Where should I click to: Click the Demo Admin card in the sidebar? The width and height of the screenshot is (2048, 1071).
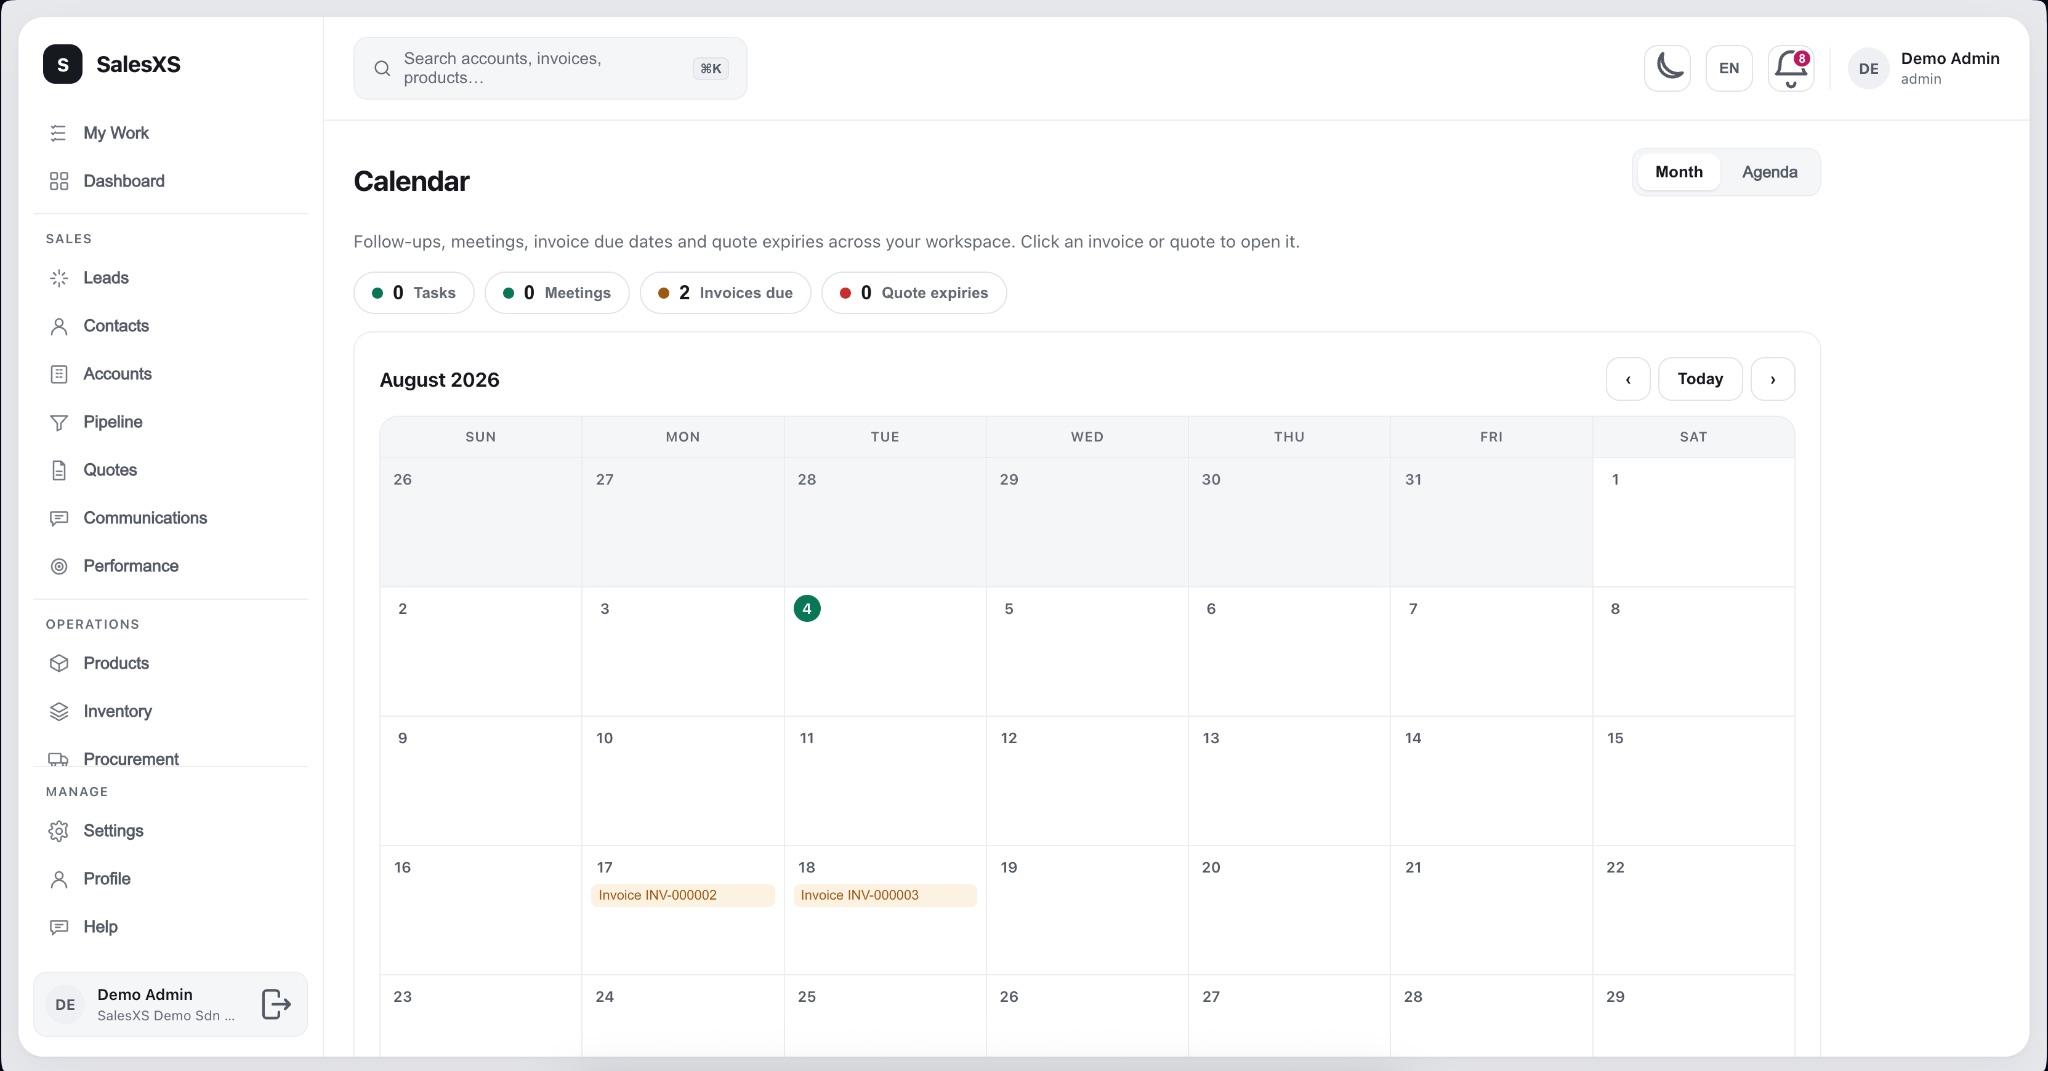point(170,1004)
